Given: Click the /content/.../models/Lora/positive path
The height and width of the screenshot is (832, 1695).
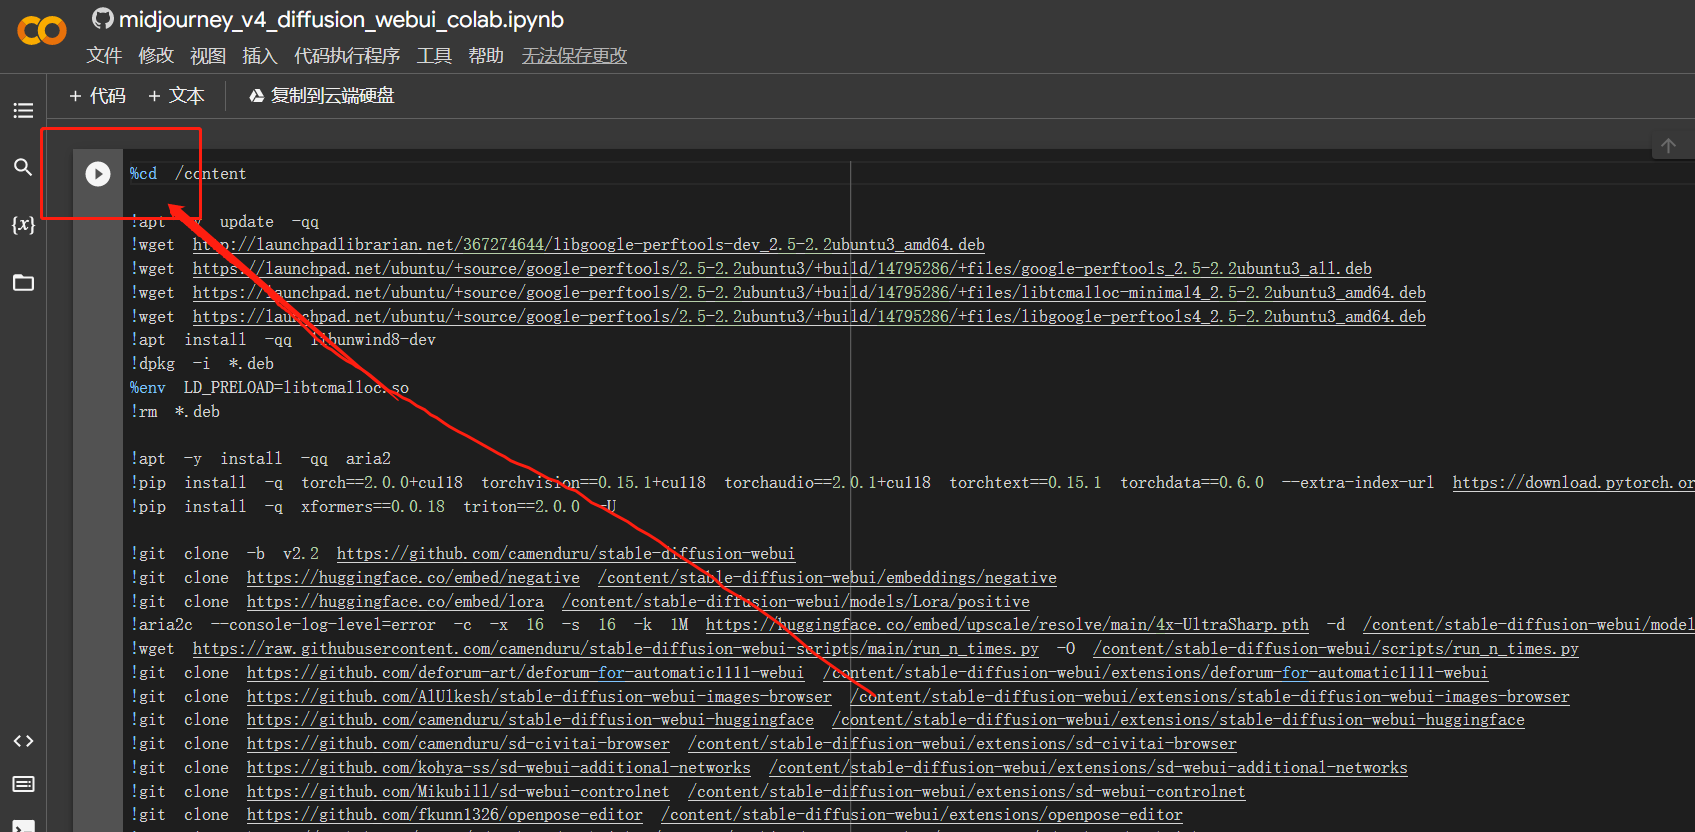Looking at the screenshot, I should (796, 602).
